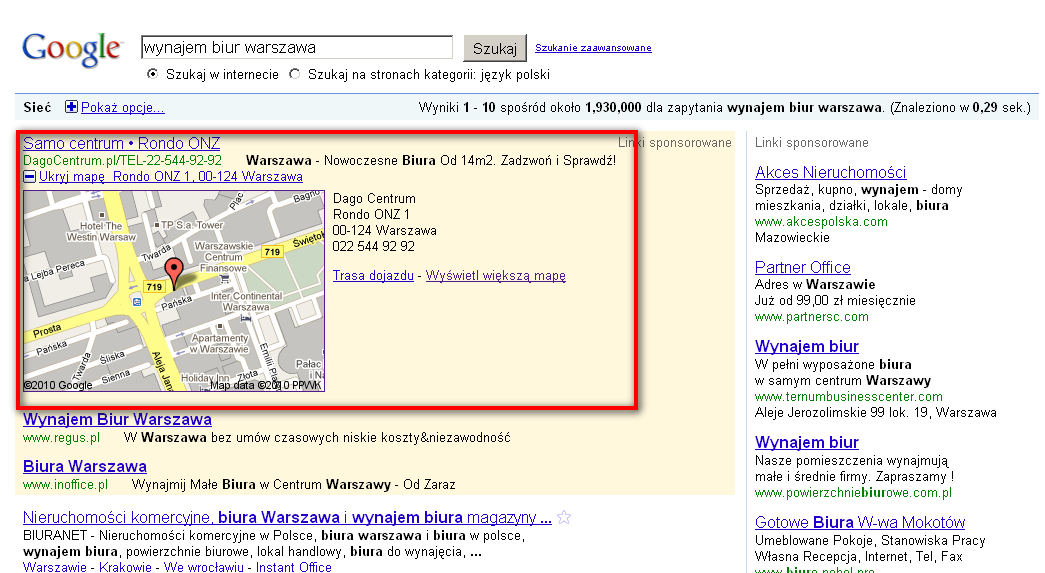Open Szukanie zaawansowane link

(x=593, y=48)
